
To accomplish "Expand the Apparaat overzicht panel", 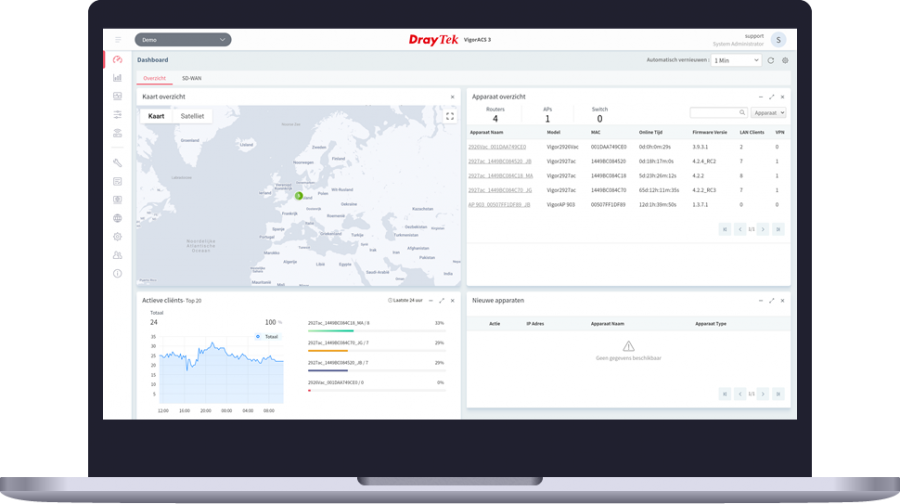I will tap(771, 97).
